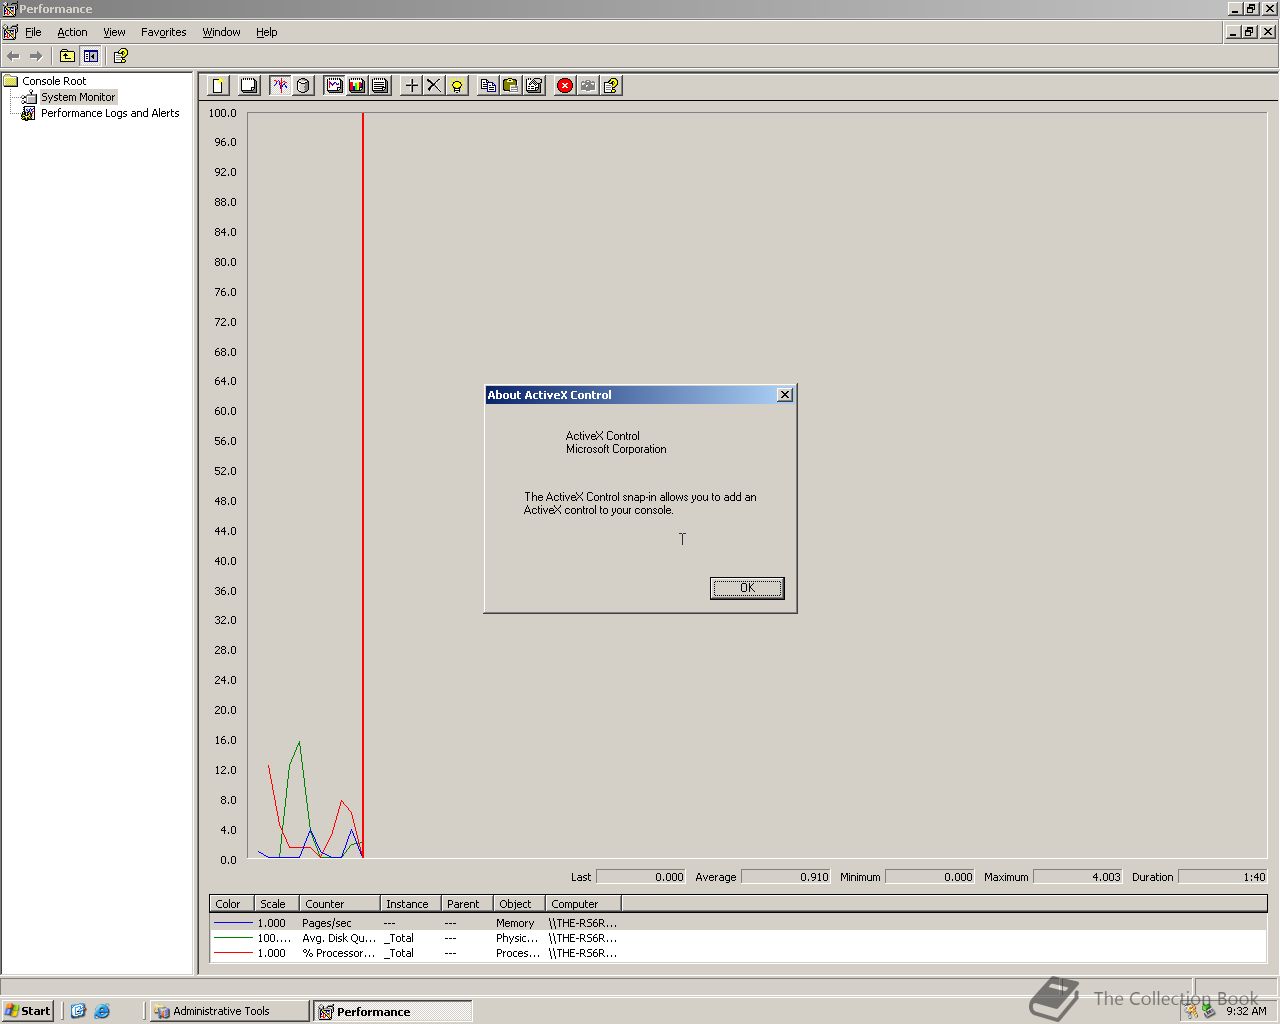
Task: Open the Action menu
Action: click(72, 32)
